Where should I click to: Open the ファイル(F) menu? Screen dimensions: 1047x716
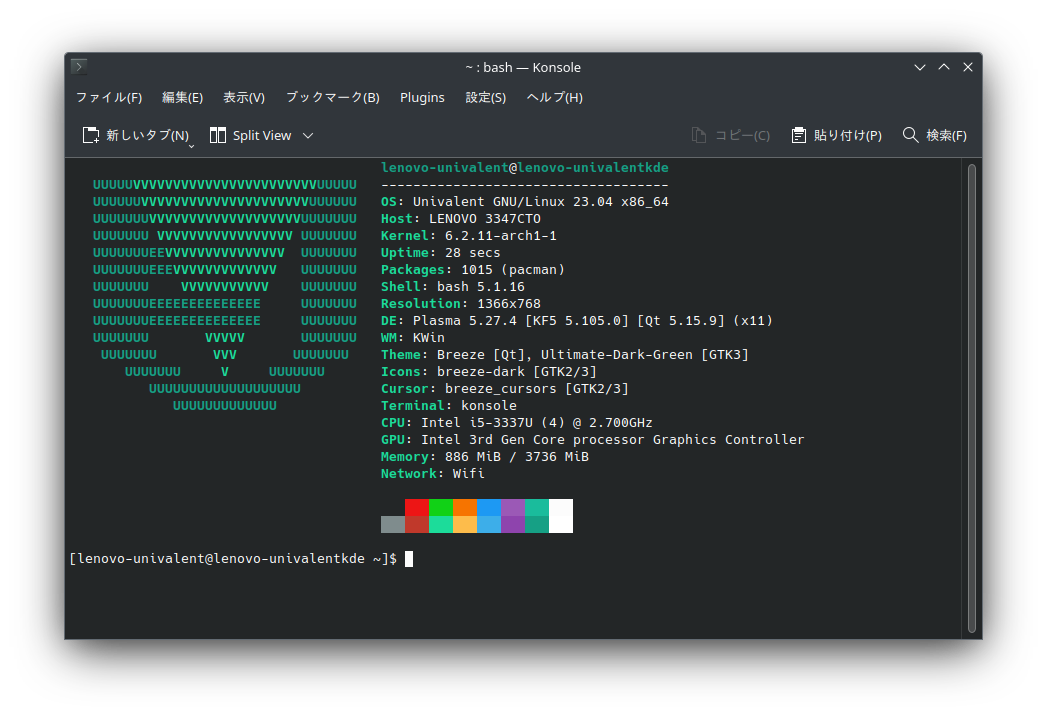click(x=109, y=98)
